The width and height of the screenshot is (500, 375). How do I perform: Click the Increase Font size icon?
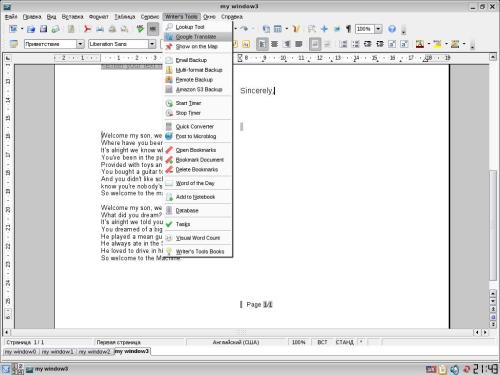point(392,44)
